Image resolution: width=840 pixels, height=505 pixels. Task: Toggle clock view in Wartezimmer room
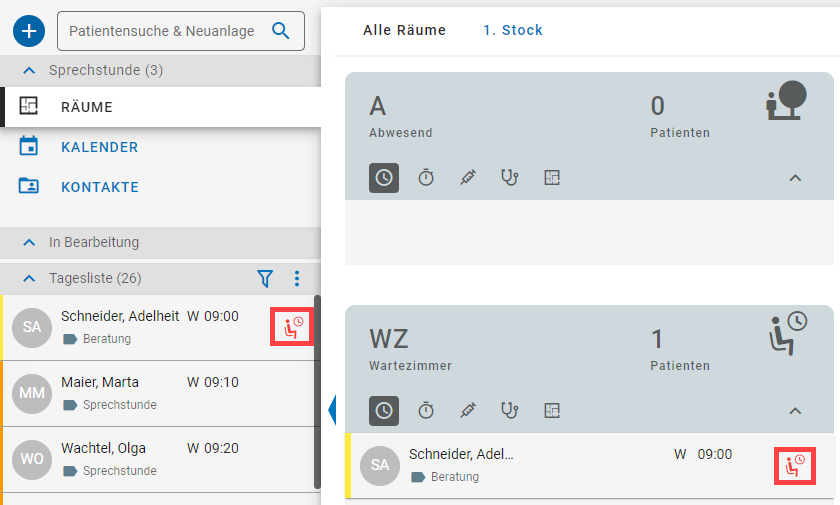(384, 410)
